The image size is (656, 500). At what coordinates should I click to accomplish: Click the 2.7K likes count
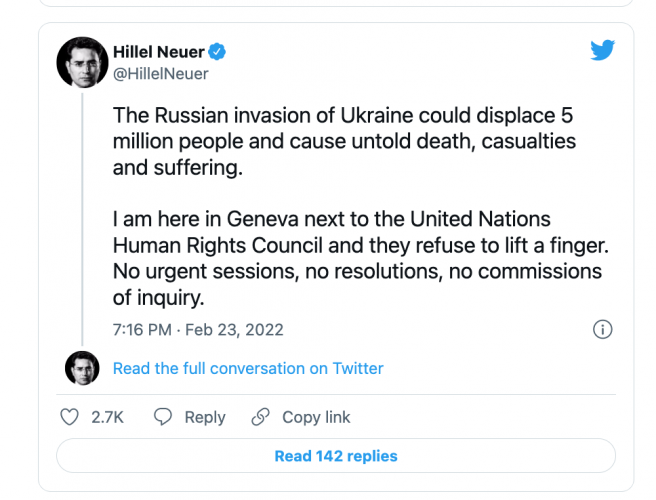(x=107, y=417)
